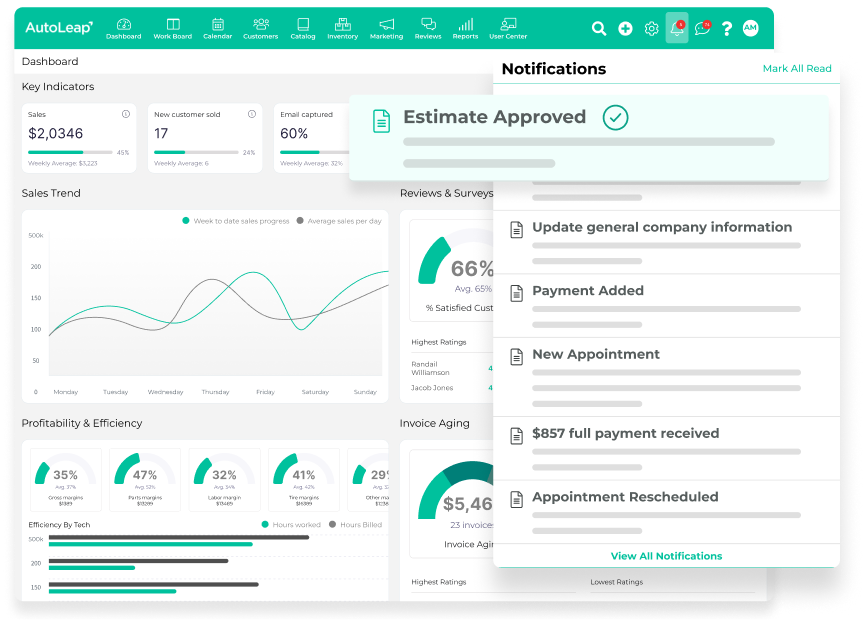Click 'View All Notifications'
The image size is (864, 620).
coord(666,556)
